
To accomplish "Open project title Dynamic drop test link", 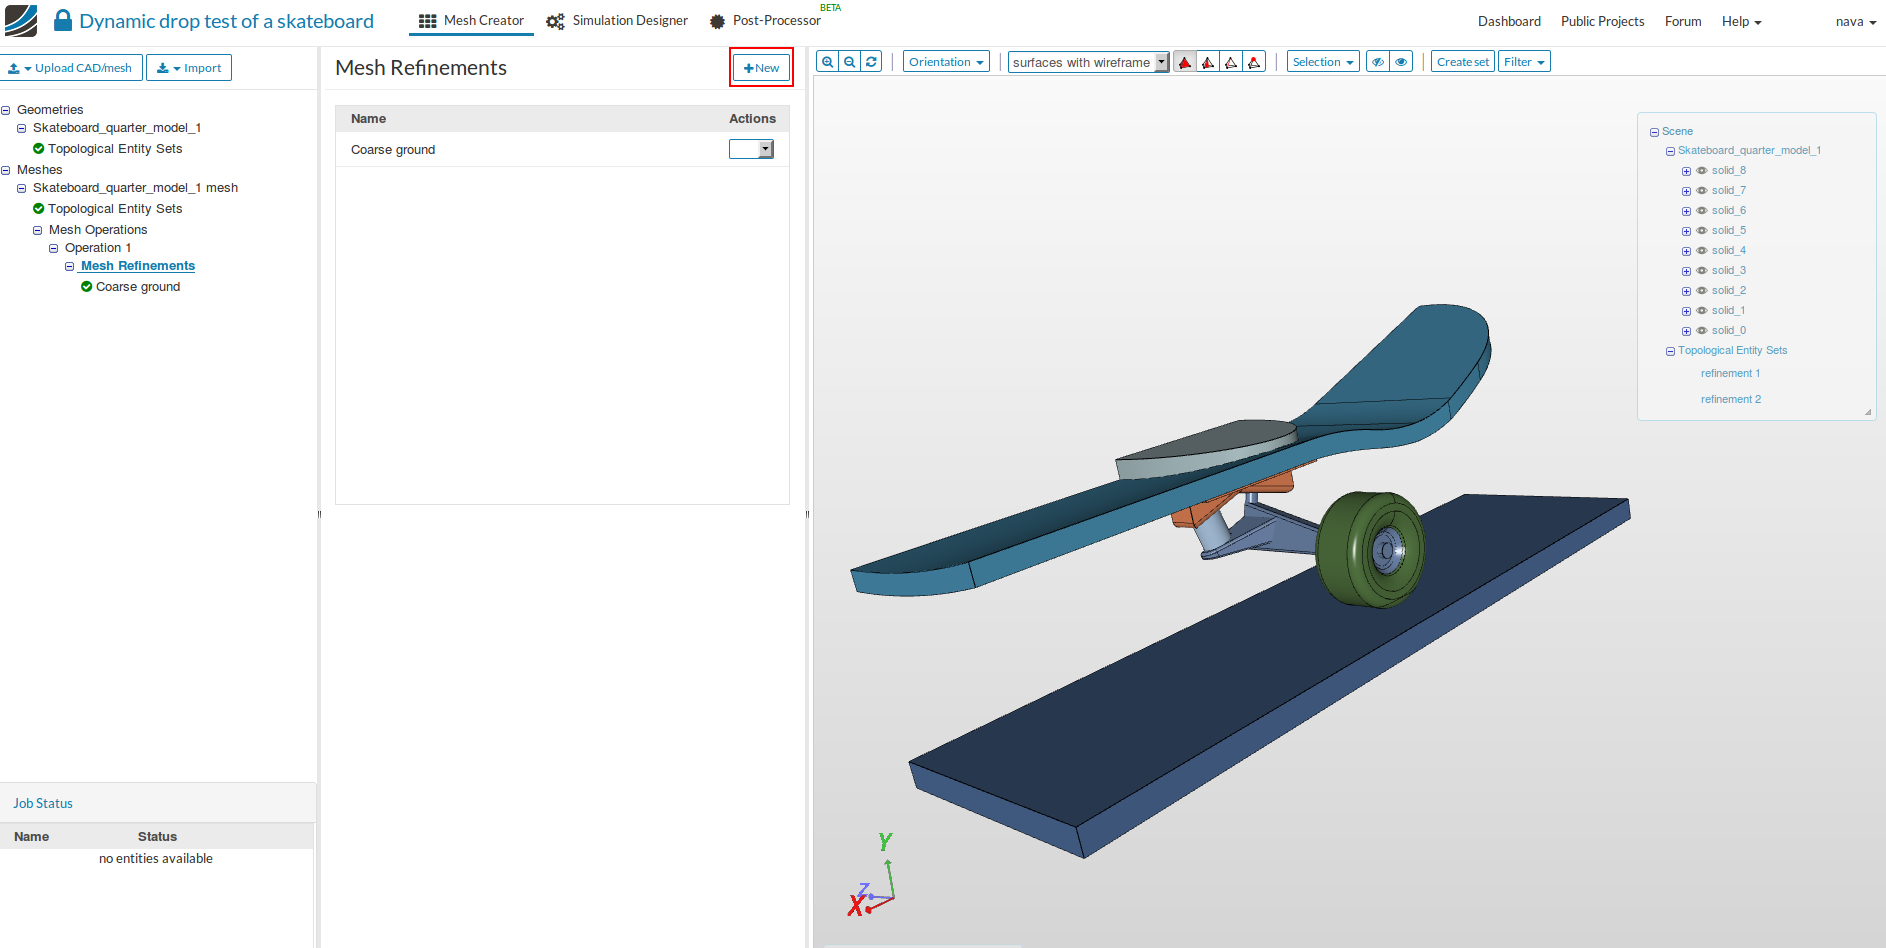I will point(226,21).
